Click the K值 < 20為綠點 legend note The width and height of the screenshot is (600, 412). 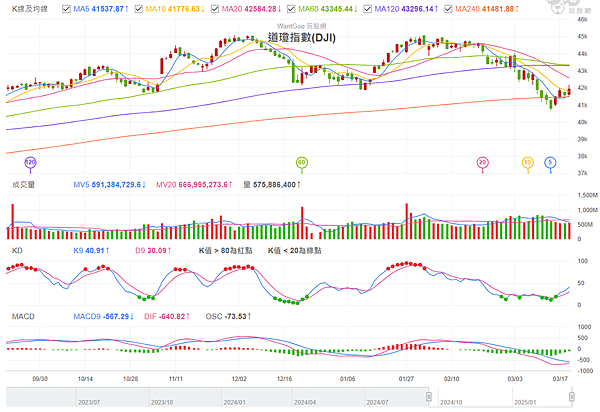tap(295, 251)
